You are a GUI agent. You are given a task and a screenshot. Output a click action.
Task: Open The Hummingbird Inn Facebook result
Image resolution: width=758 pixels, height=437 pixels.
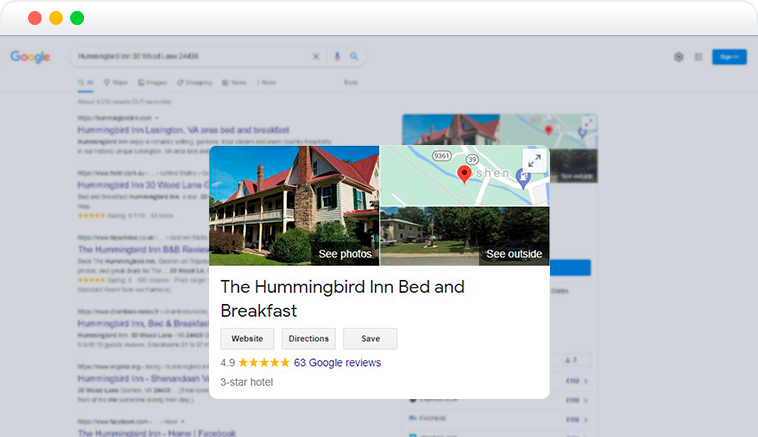pos(157,433)
